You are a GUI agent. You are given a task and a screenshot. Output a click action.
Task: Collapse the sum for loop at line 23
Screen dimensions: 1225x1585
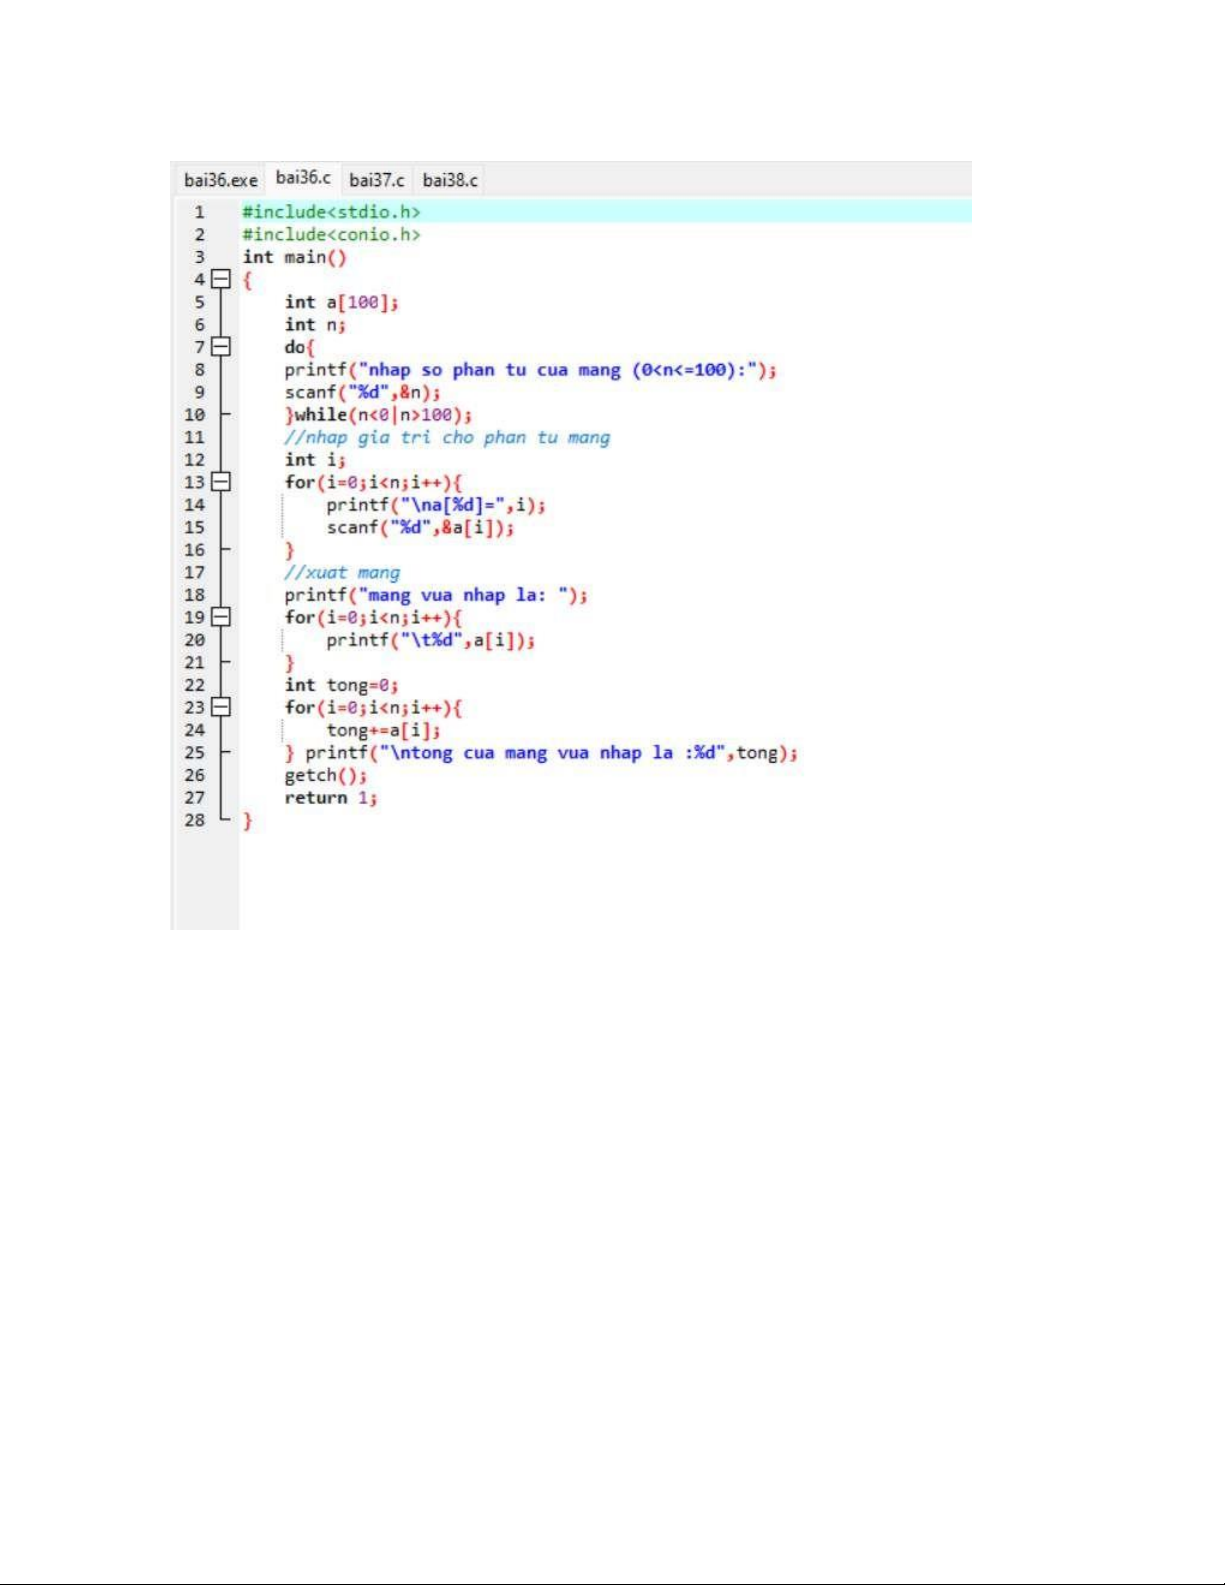(221, 707)
